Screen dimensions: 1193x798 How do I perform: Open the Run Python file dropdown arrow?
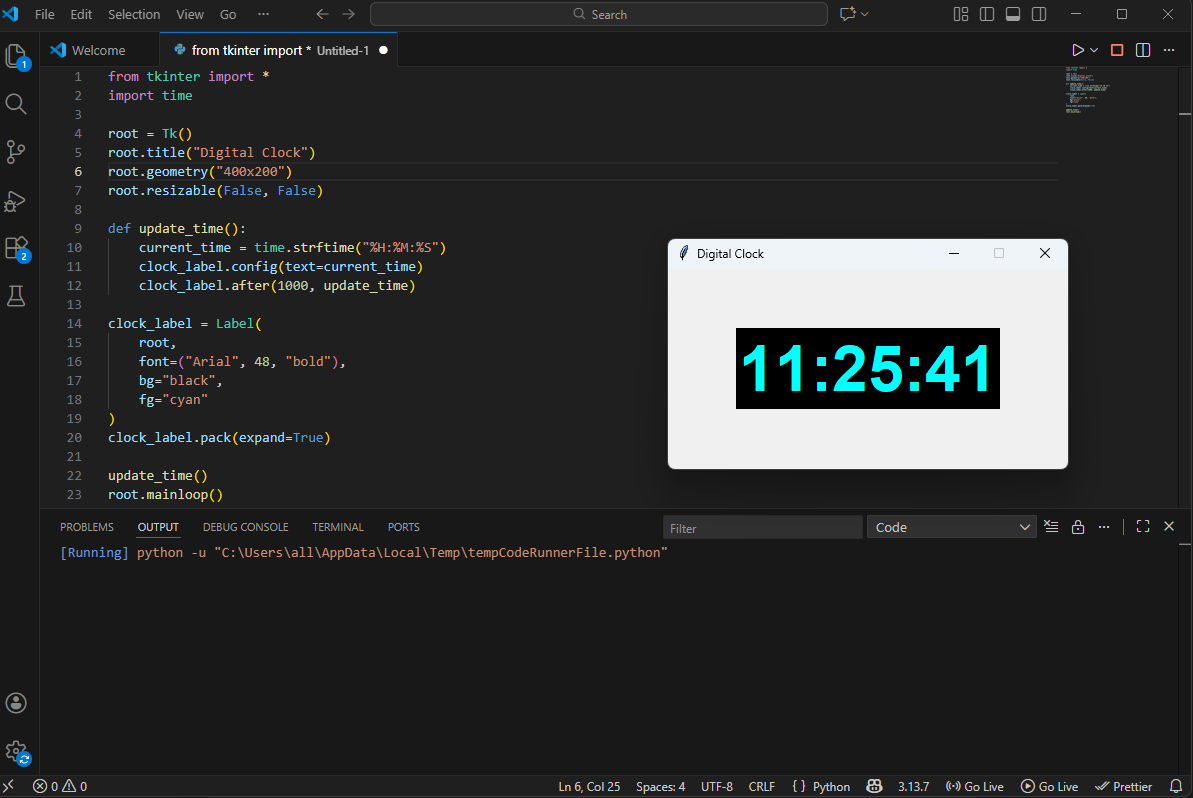pos(1093,49)
